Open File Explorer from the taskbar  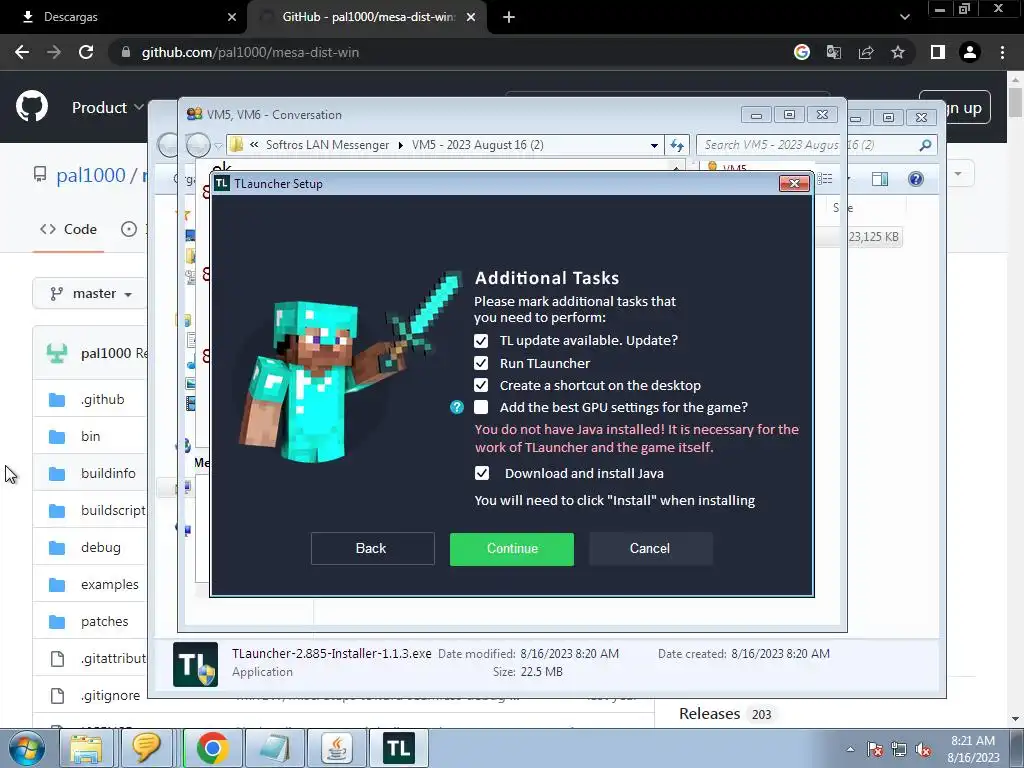coord(86,748)
